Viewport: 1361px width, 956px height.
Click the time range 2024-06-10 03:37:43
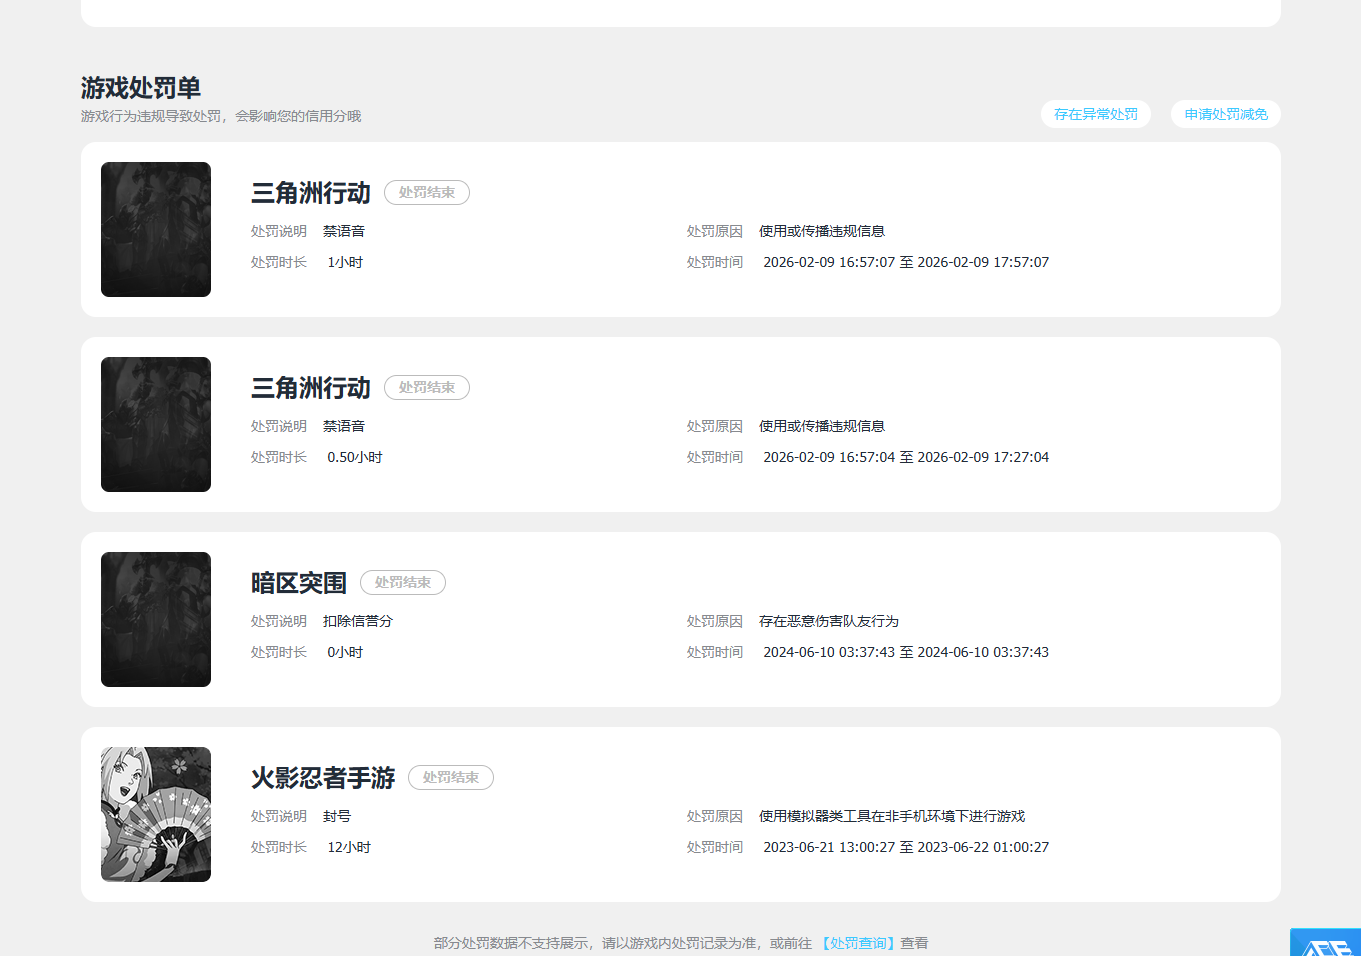tap(906, 652)
